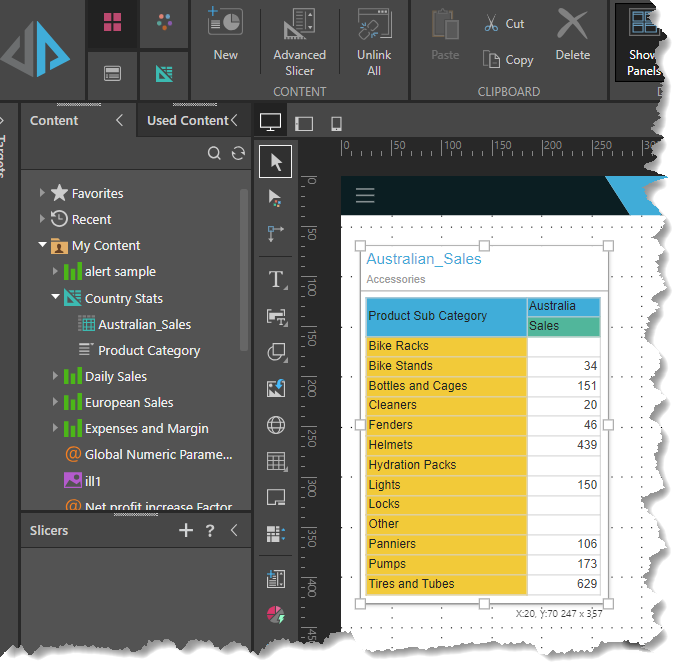Select the Content panel tab

tap(54, 120)
